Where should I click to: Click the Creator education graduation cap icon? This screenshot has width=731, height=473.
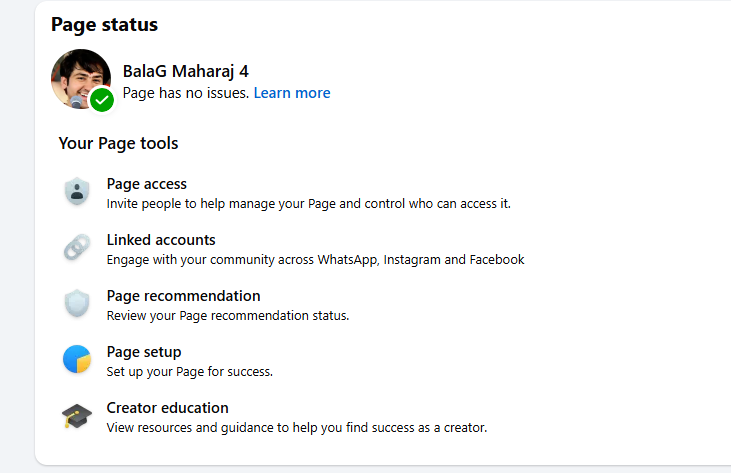(x=77, y=416)
